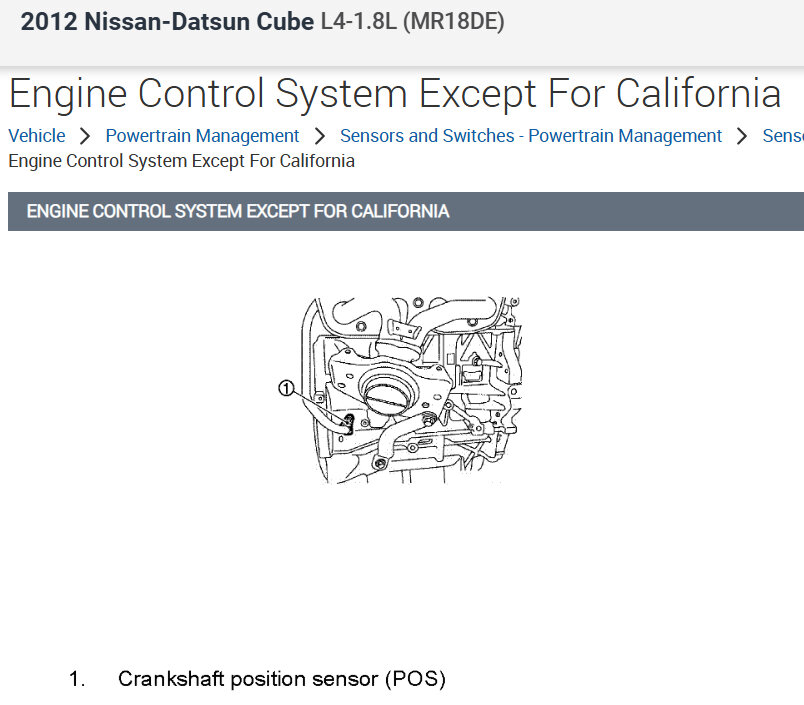Open Sensors and Switches - Powertrain Management link
804x705 pixels.
[x=531, y=136]
